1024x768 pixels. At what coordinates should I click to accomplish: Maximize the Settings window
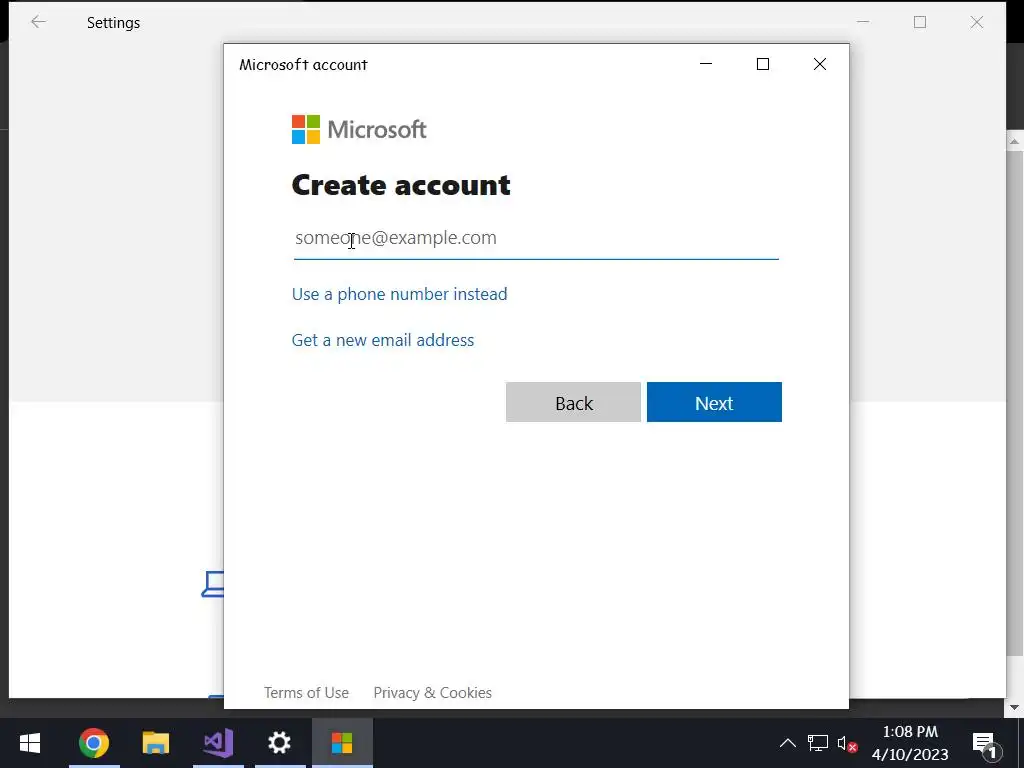click(920, 22)
